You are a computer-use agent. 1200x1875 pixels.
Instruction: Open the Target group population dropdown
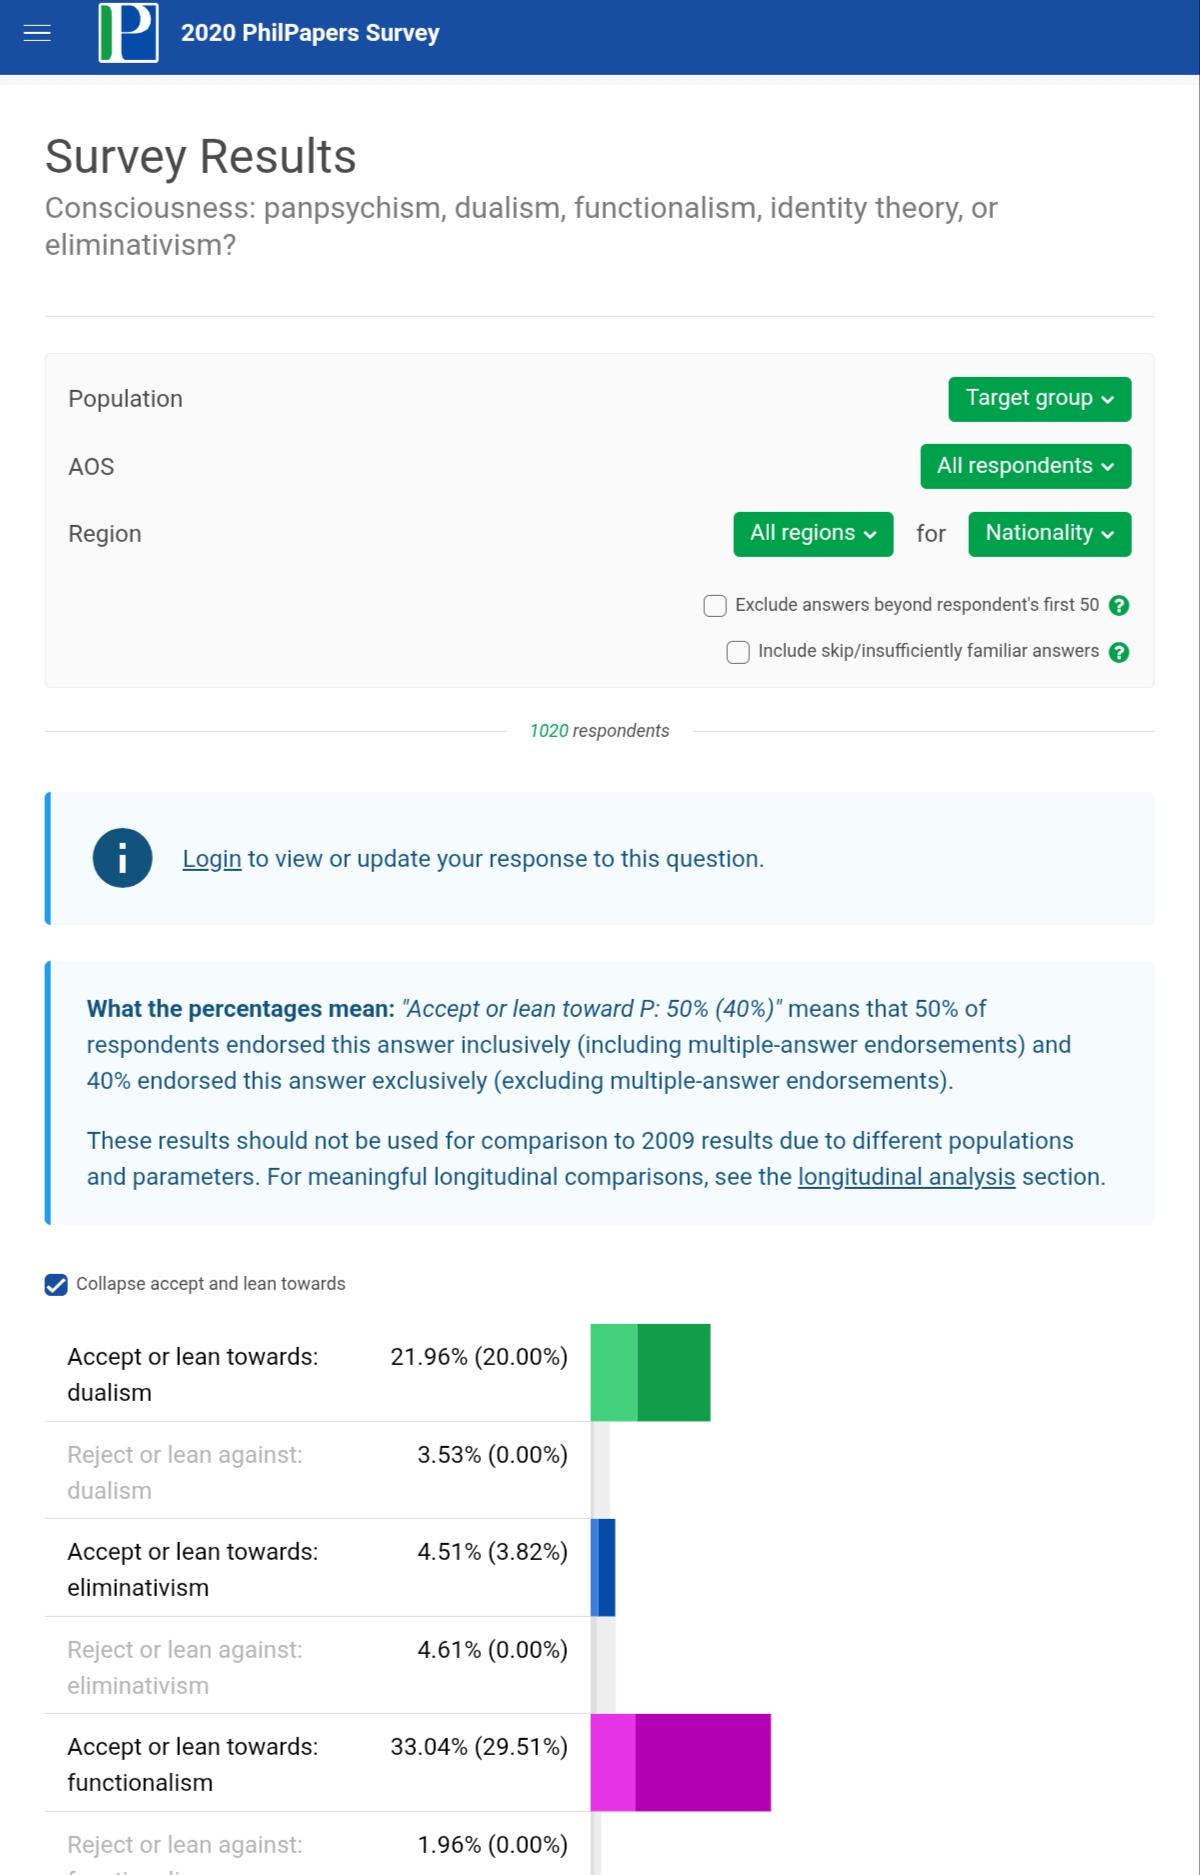click(x=1039, y=399)
